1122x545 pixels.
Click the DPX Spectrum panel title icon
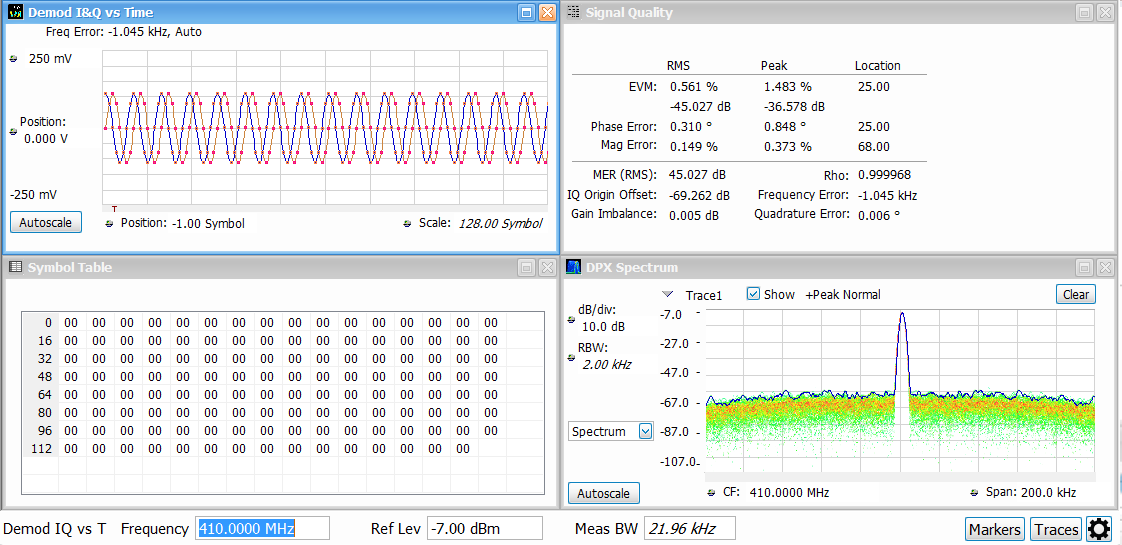(573, 267)
